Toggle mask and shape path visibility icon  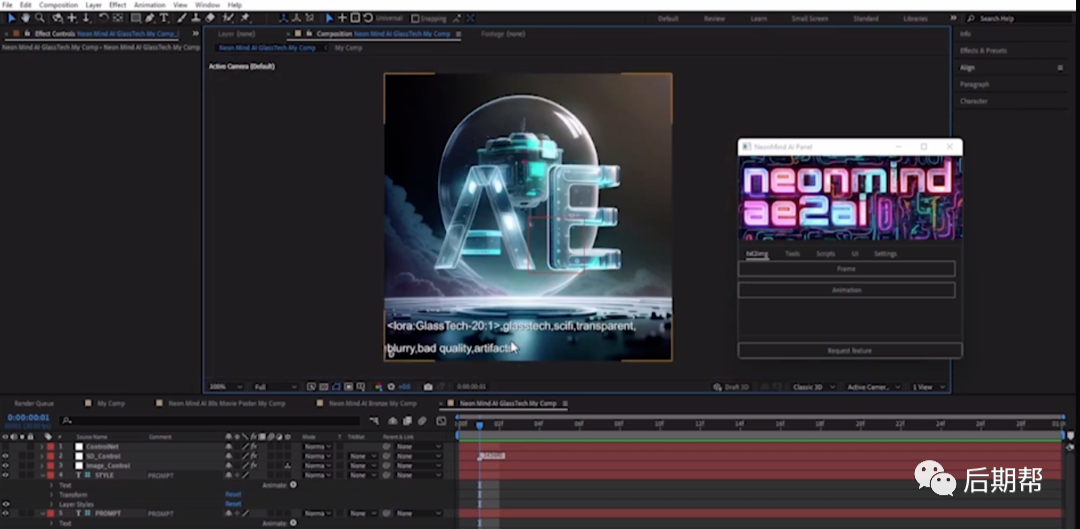336,387
